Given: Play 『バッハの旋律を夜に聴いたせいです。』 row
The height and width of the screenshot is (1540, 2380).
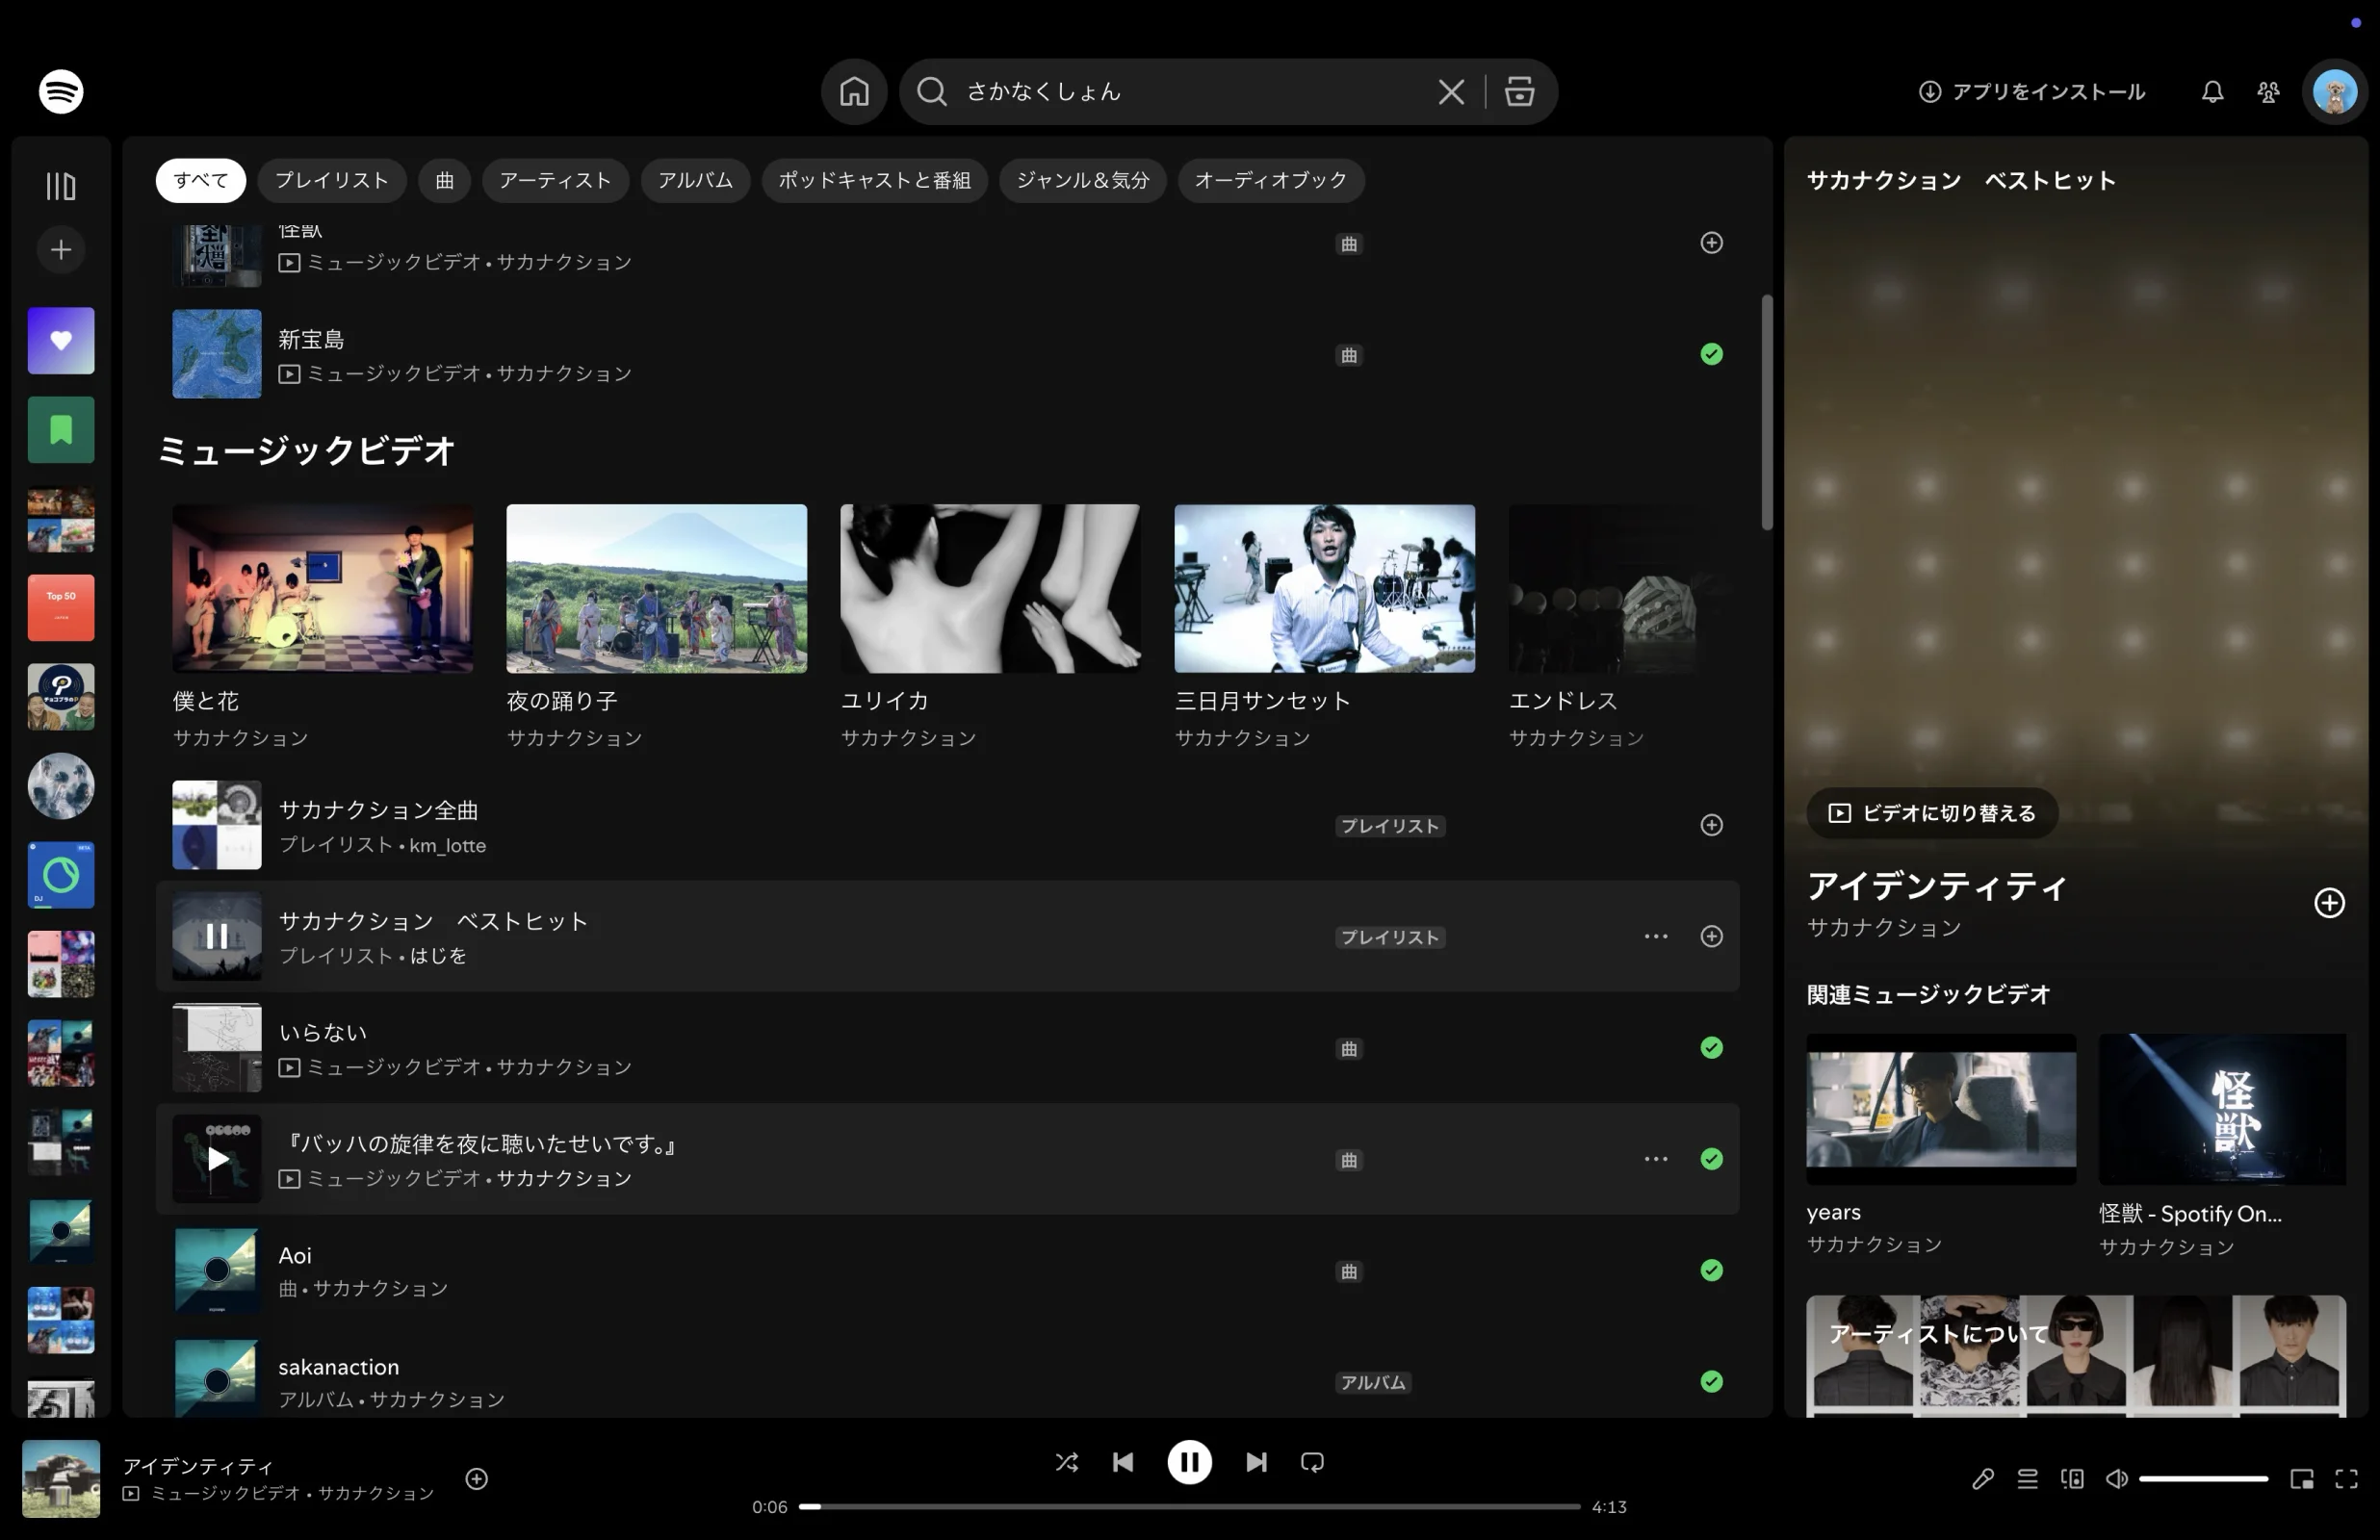Looking at the screenshot, I should pyautogui.click(x=216, y=1159).
